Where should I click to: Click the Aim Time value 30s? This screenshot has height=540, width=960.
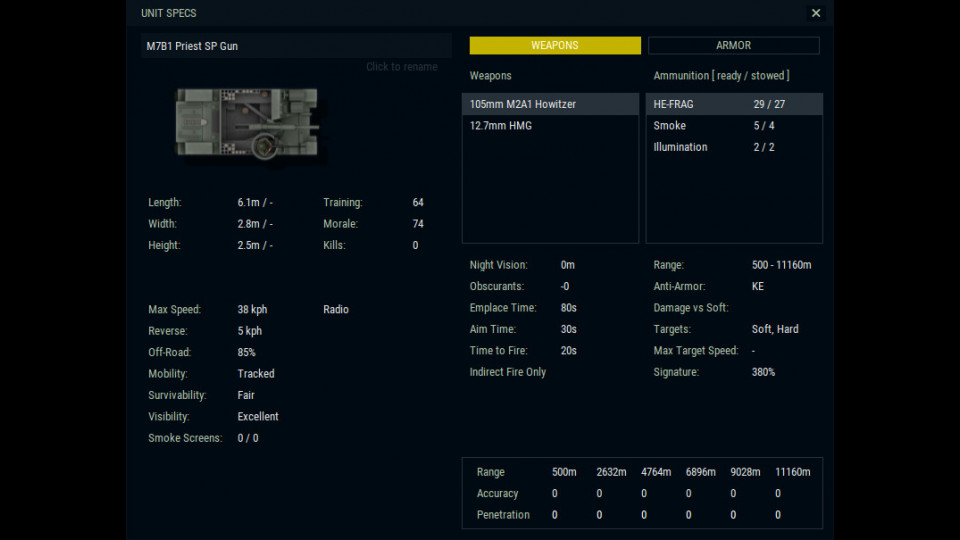pyautogui.click(x=569, y=329)
